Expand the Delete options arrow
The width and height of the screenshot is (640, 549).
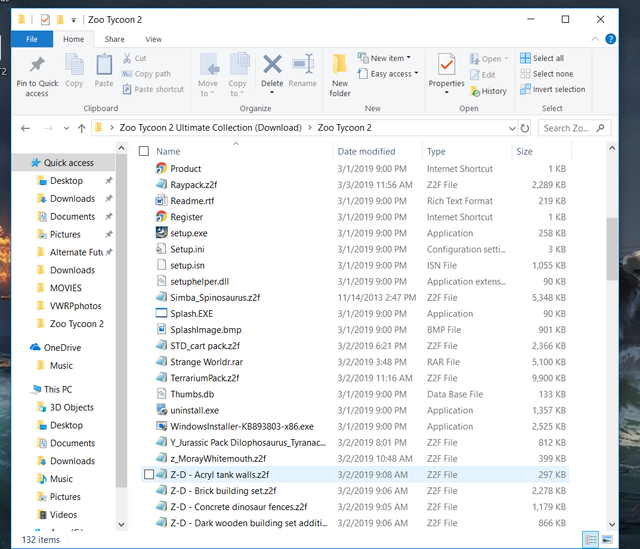[272, 93]
